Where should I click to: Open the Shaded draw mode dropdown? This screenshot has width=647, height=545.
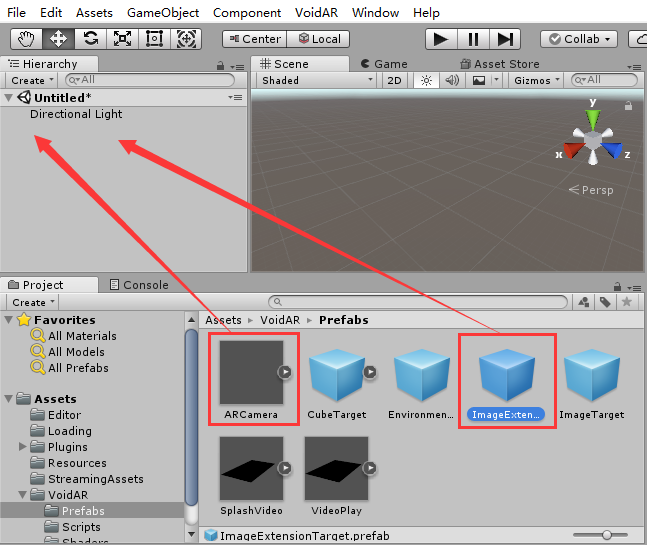click(314, 80)
